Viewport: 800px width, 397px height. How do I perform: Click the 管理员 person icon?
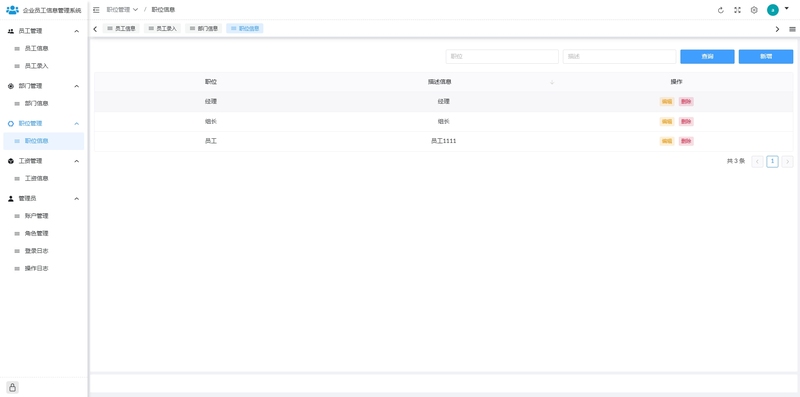coord(11,198)
